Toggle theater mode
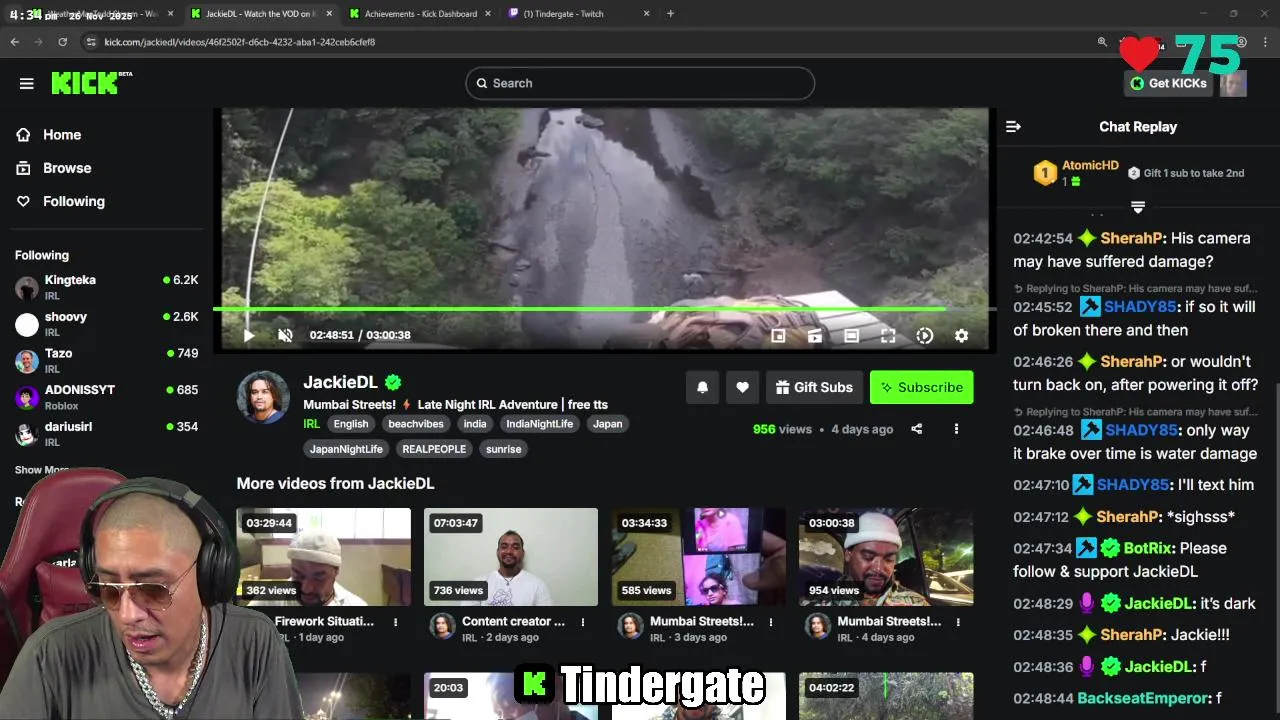This screenshot has width=1280, height=720. pyautogui.click(x=851, y=336)
